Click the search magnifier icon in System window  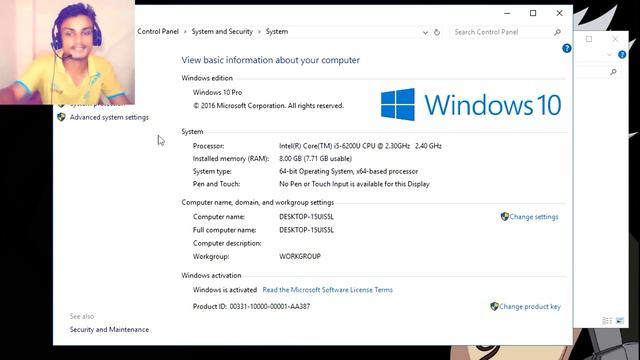558,32
